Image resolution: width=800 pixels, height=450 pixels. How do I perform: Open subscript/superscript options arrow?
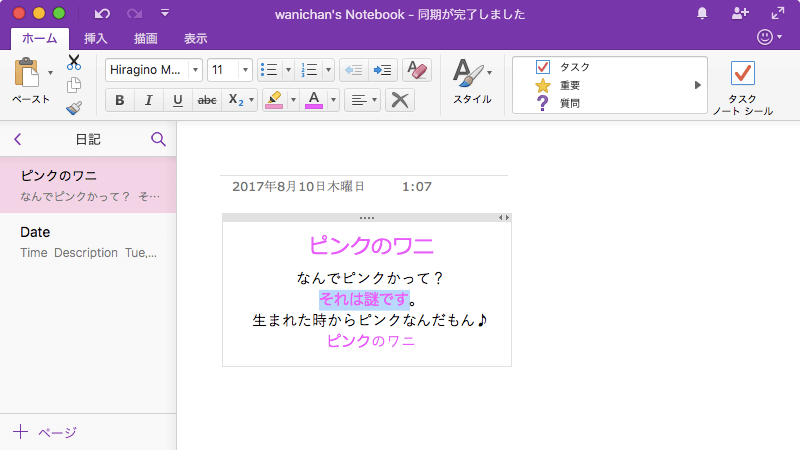[x=252, y=100]
